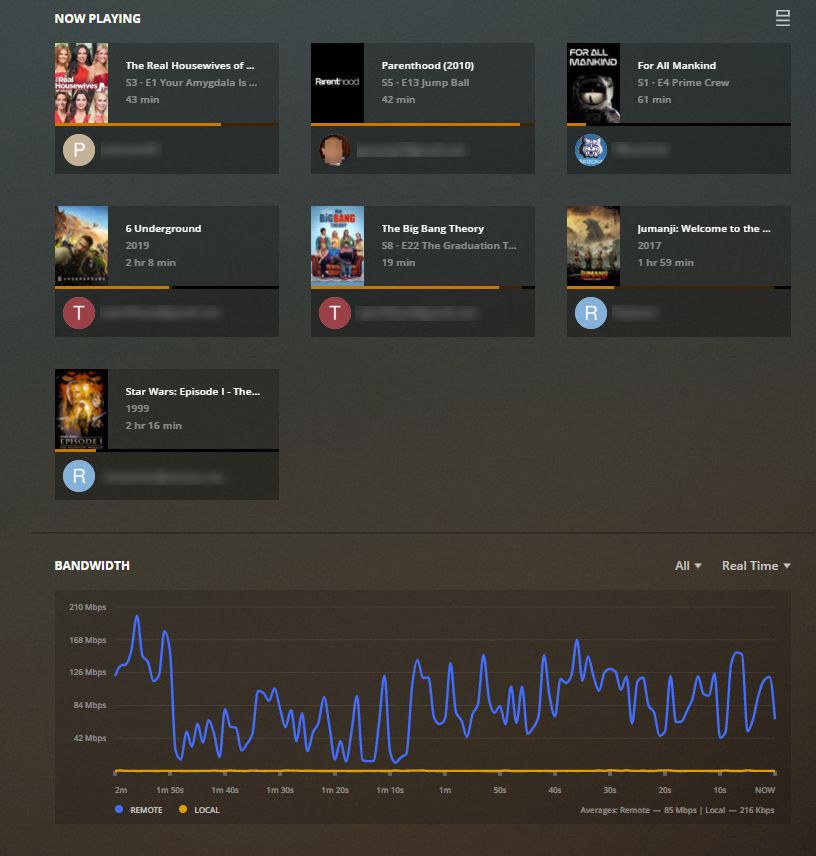
Task: Toggle the Remote series in bandwidth legend
Action: pyautogui.click(x=139, y=810)
